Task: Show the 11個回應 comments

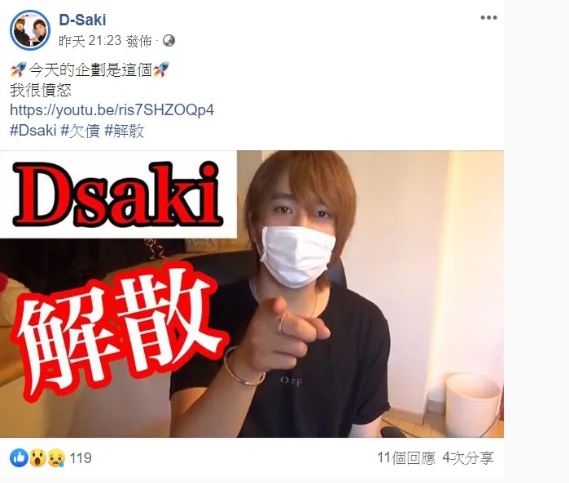Action: coord(406,458)
